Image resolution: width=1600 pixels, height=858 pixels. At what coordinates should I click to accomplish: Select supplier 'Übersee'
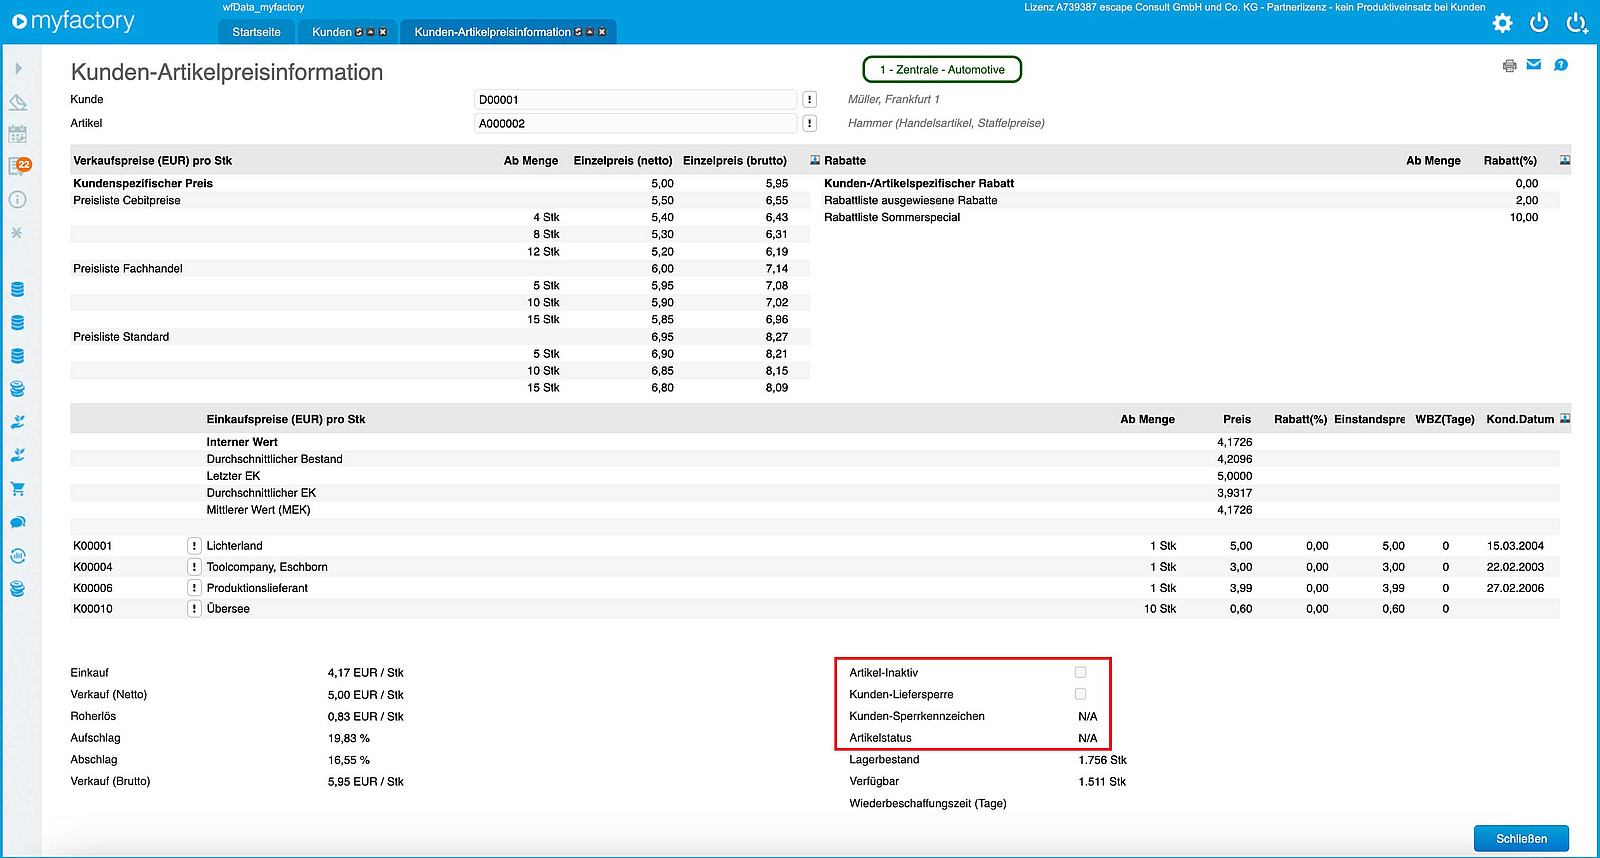(228, 609)
